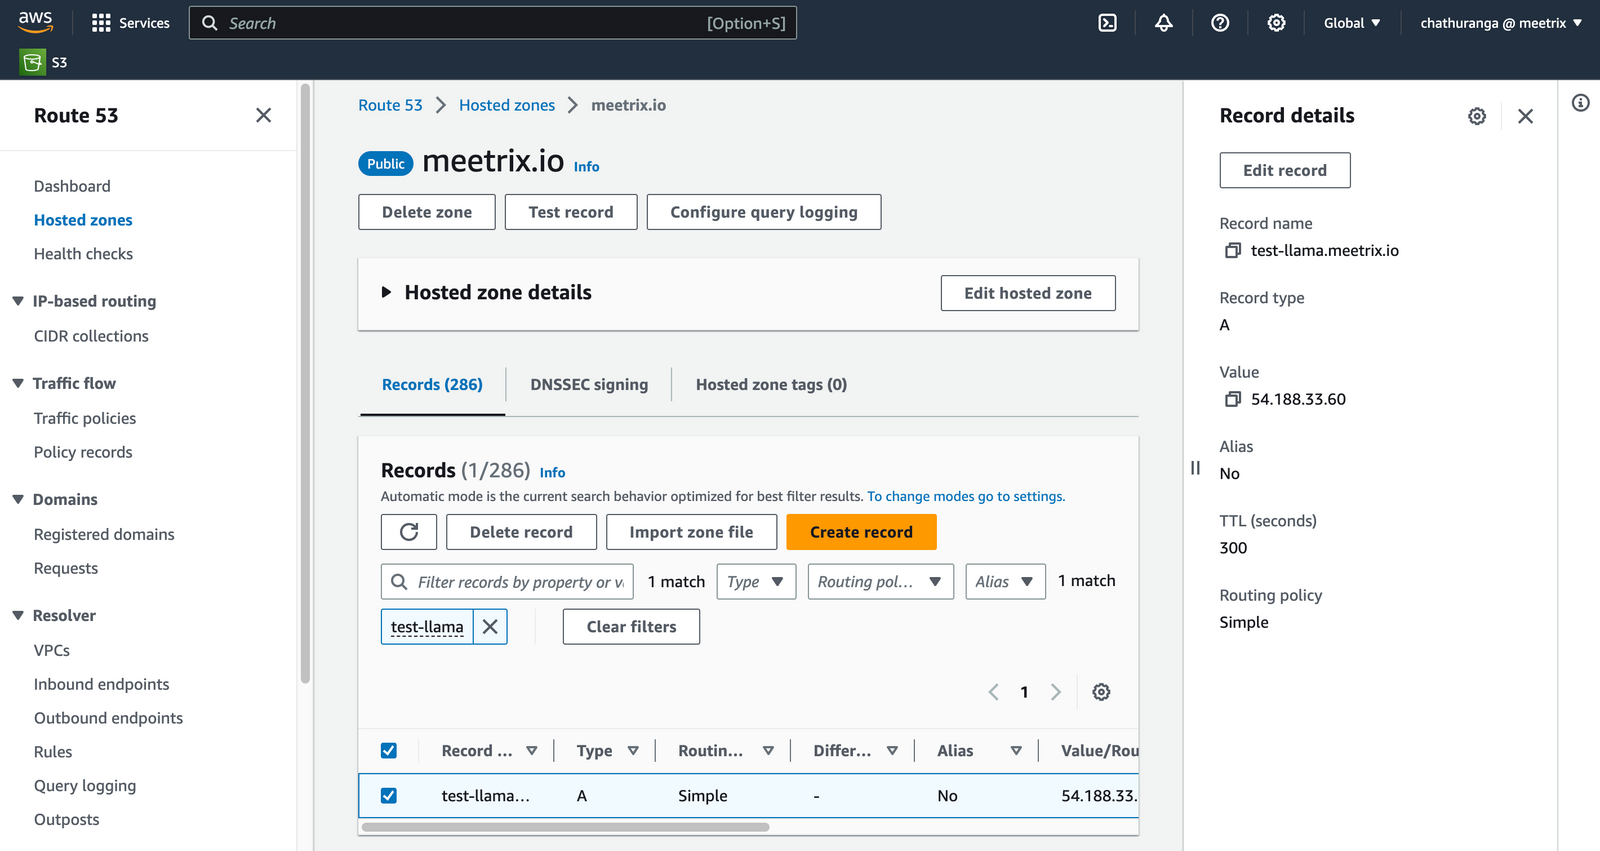Screen dimensions: 1600x851
Task: Open Traffic policies in sidebar
Action: pos(85,418)
